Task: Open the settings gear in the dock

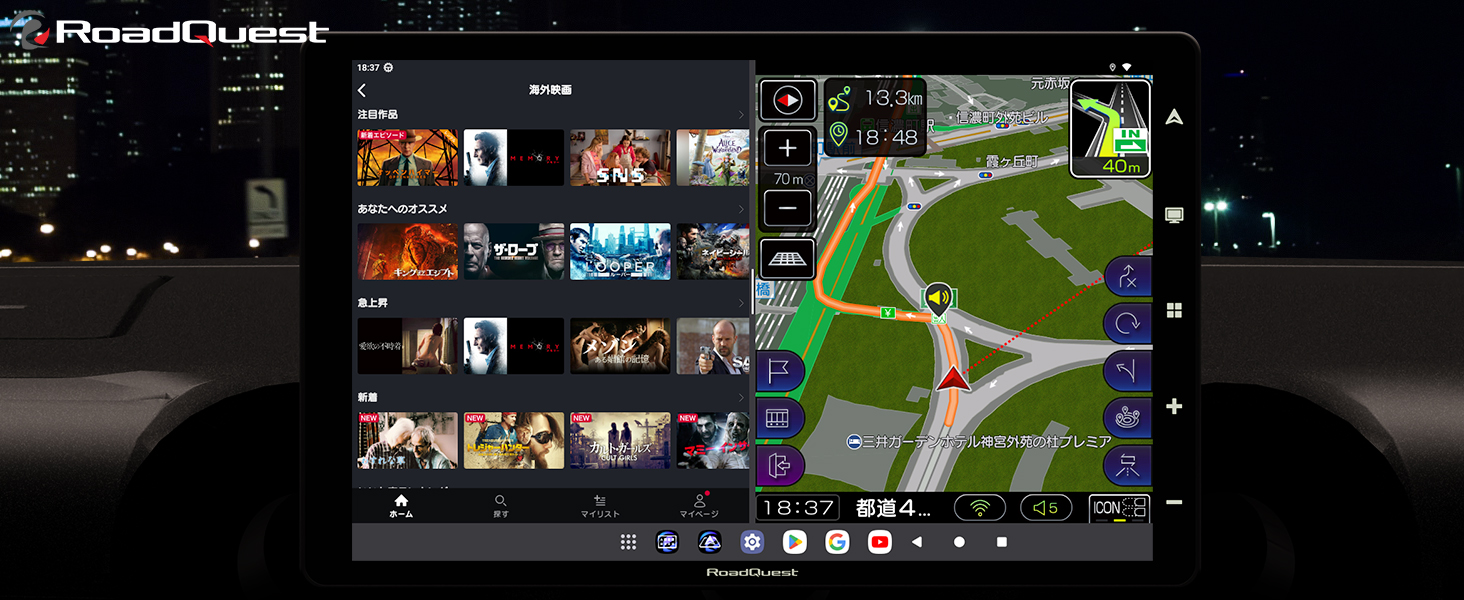Action: pyautogui.click(x=752, y=542)
